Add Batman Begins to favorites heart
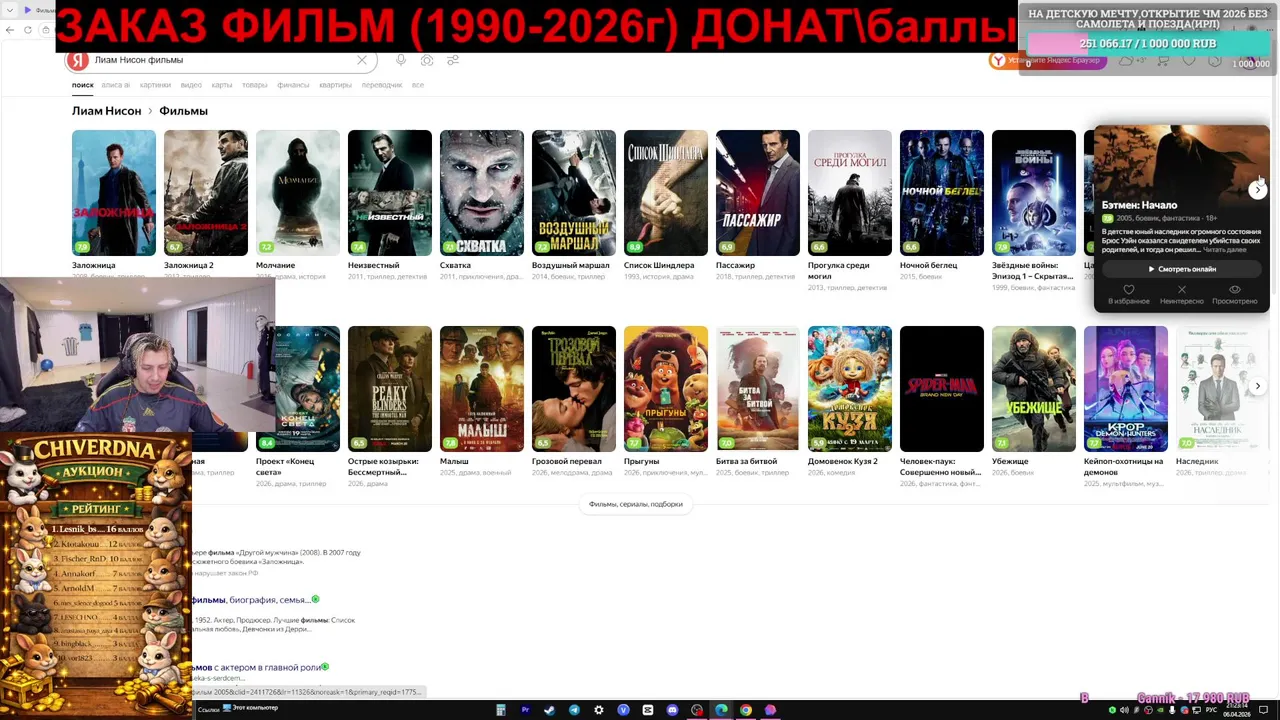 pos(1129,290)
